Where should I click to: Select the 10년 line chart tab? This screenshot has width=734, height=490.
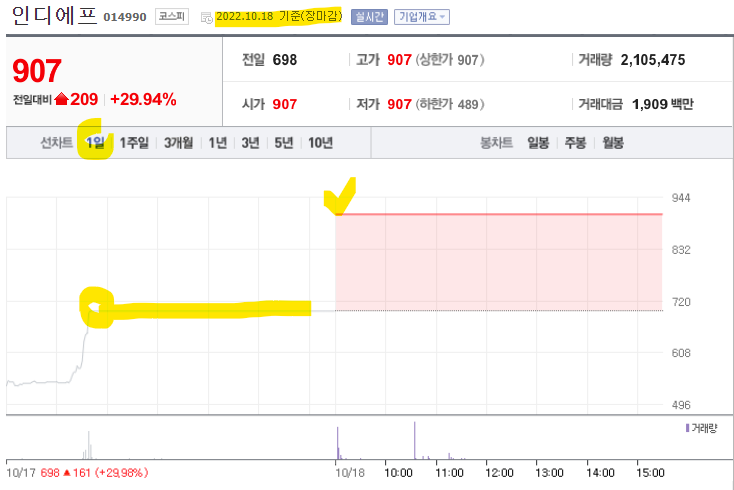click(x=320, y=143)
